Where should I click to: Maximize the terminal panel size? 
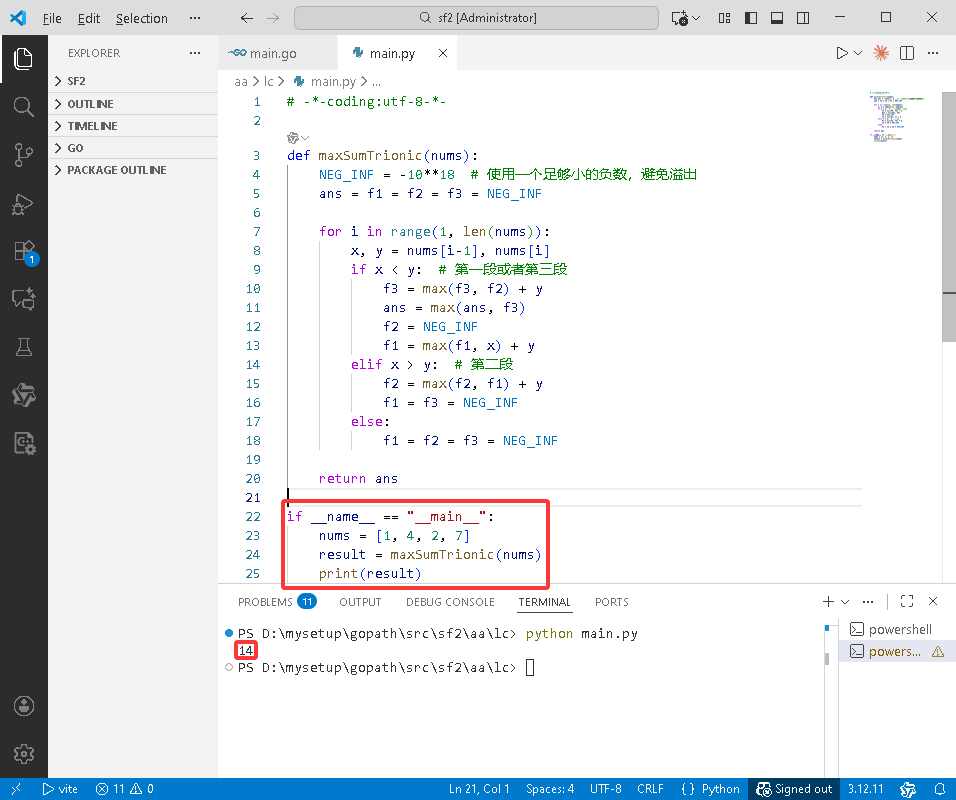tap(907, 601)
